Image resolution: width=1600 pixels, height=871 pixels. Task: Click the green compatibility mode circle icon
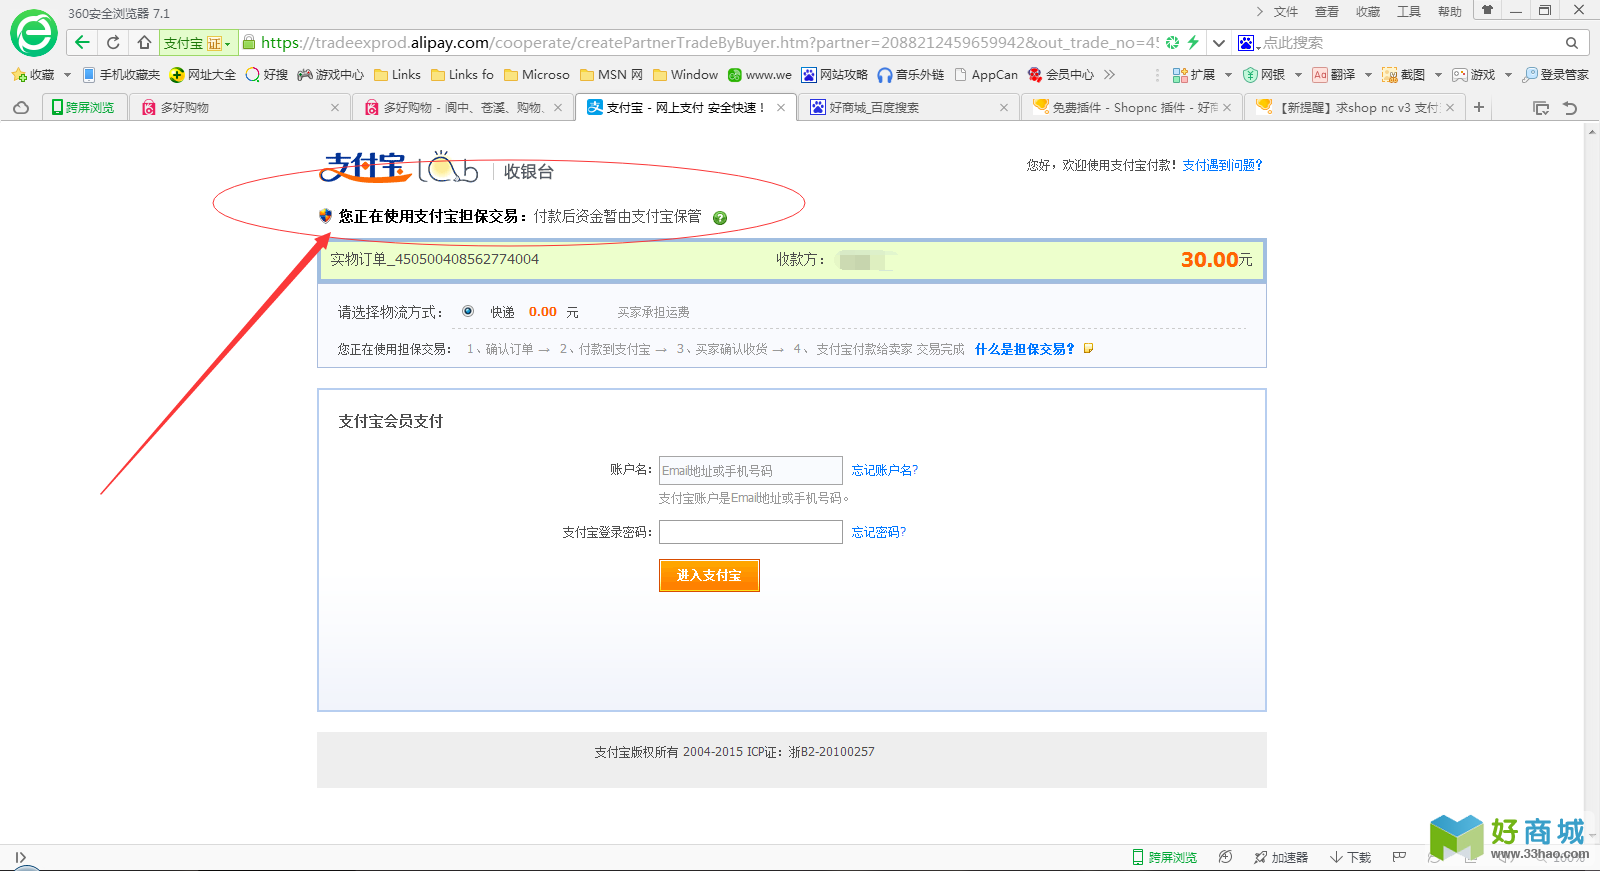point(1172,42)
